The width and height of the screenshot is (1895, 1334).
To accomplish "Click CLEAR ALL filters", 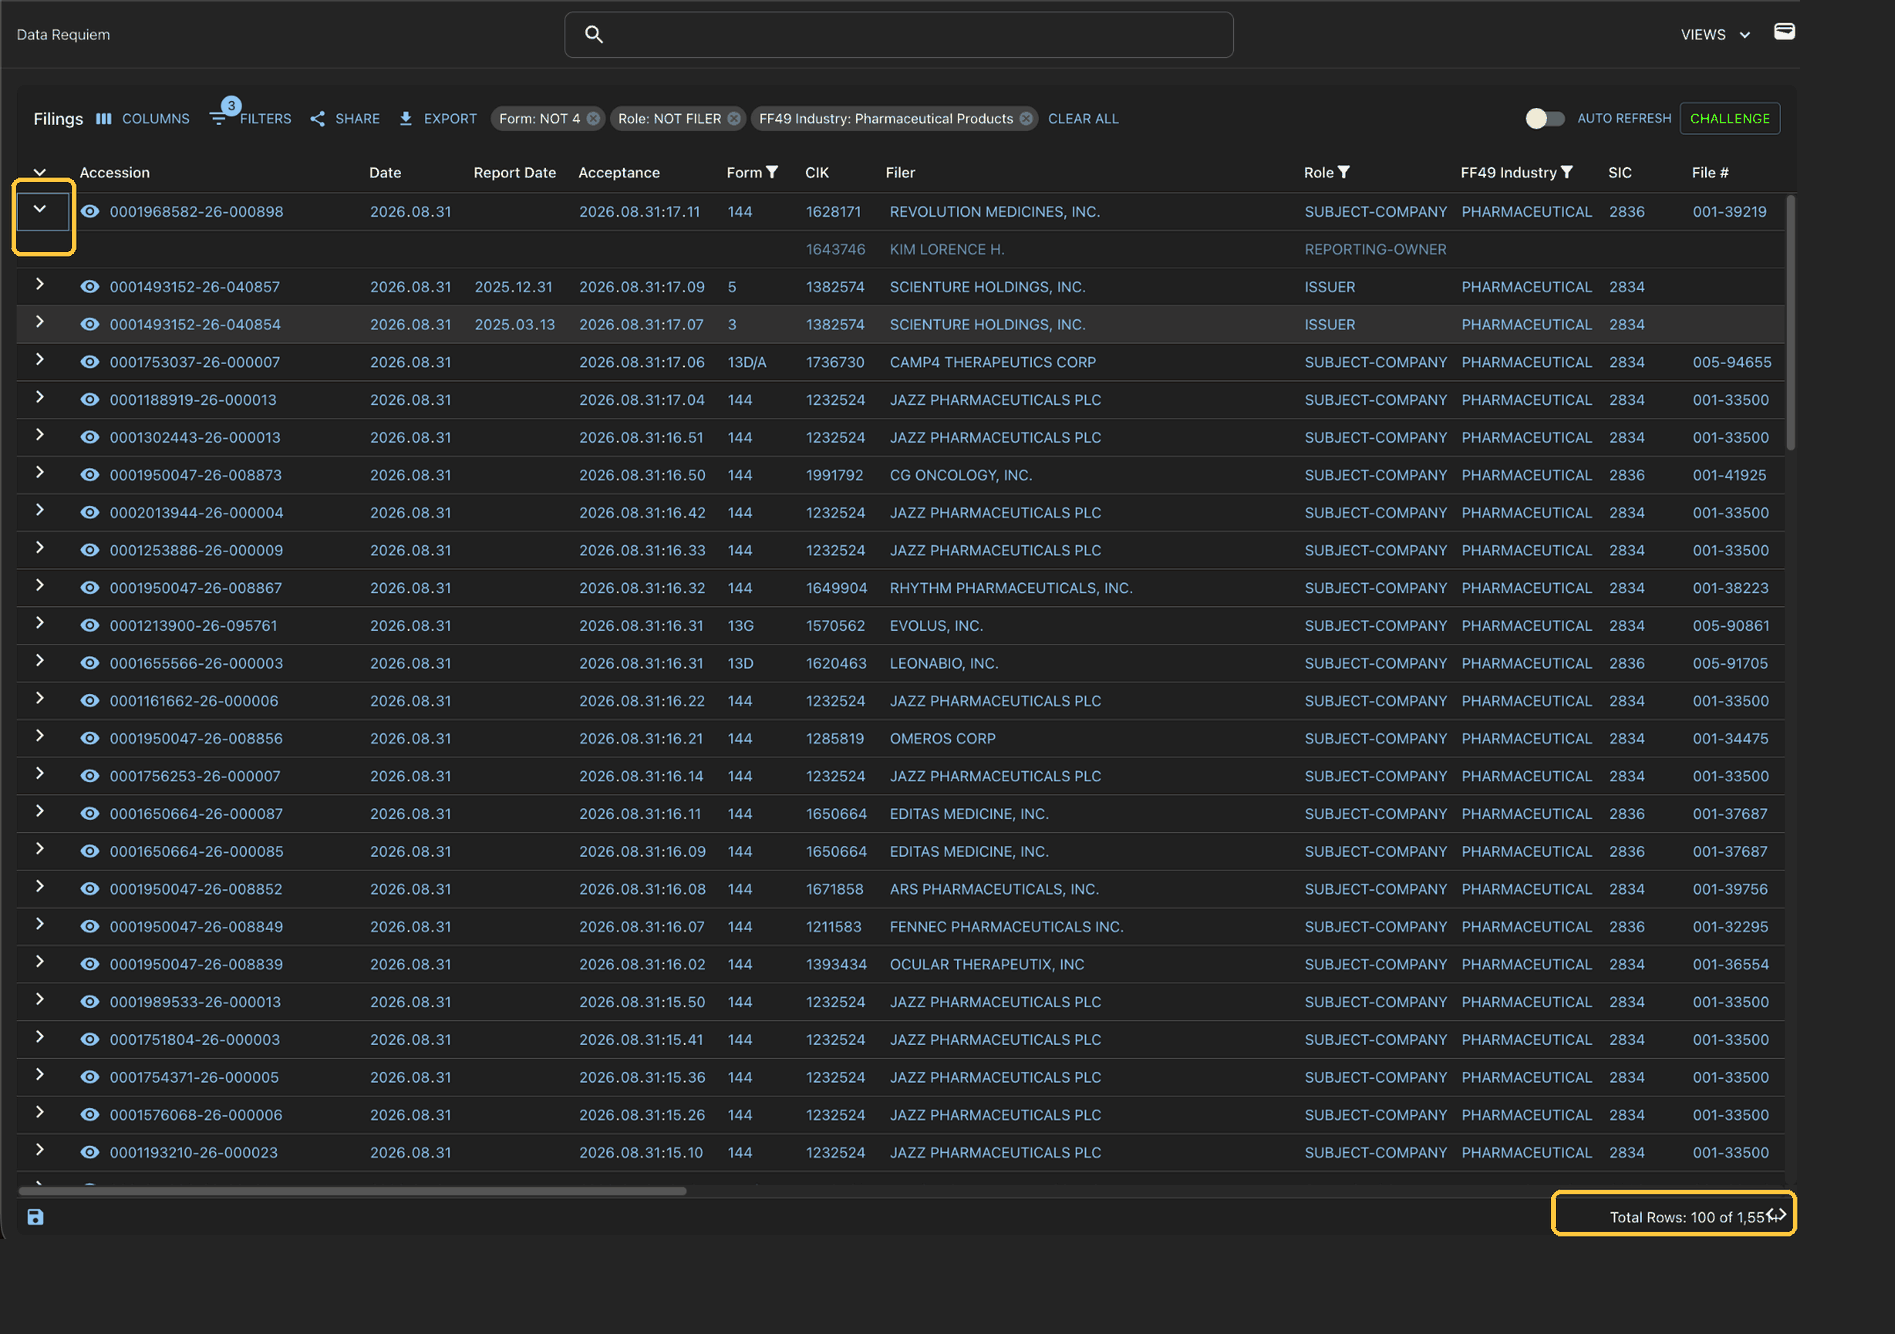I will point(1083,119).
